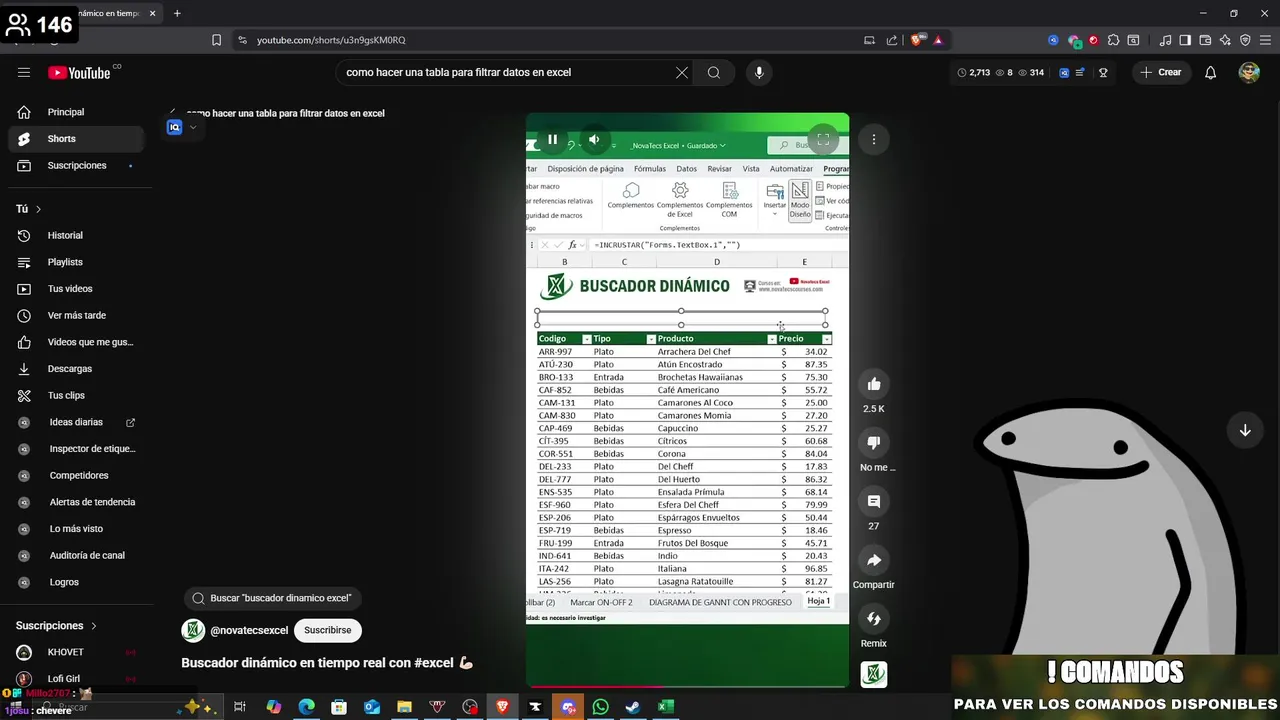Screen dimensions: 1280x720
Task: Open Steam from the taskbar
Action: coord(633,707)
